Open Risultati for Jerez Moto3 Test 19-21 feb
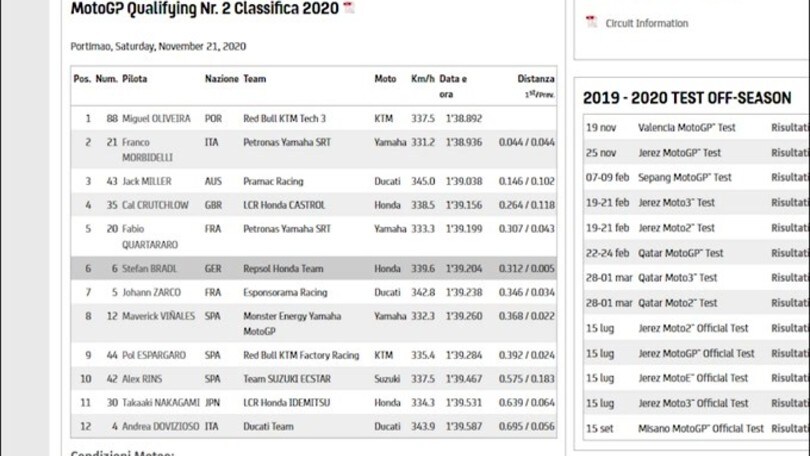 [790, 202]
